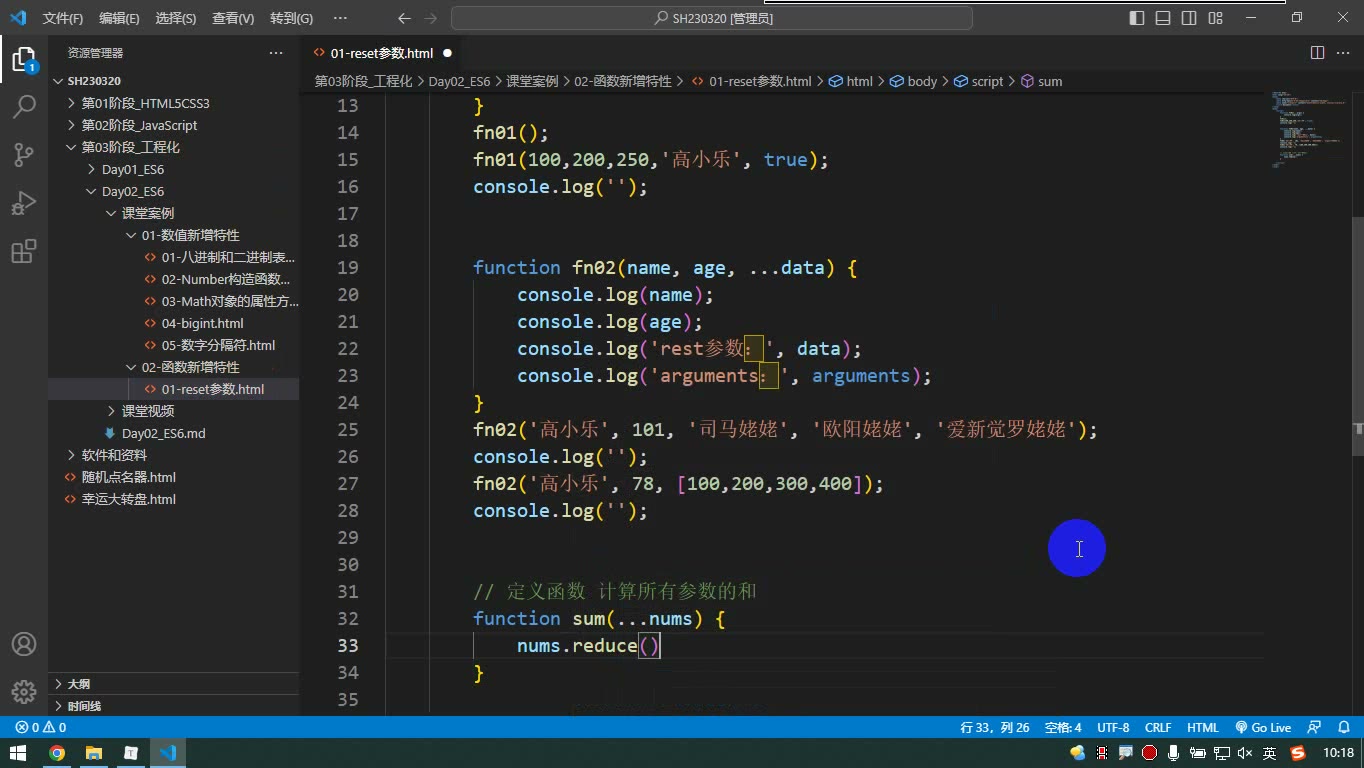Open notifications bell in status bar
Image resolution: width=1364 pixels, height=768 pixels.
point(1343,728)
